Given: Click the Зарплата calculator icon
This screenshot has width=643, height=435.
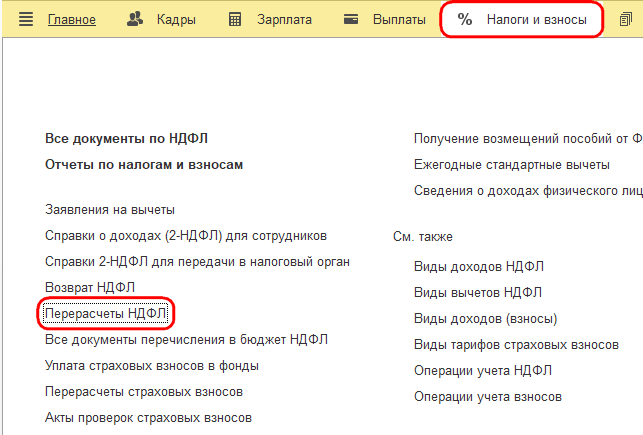Looking at the screenshot, I should click(235, 19).
